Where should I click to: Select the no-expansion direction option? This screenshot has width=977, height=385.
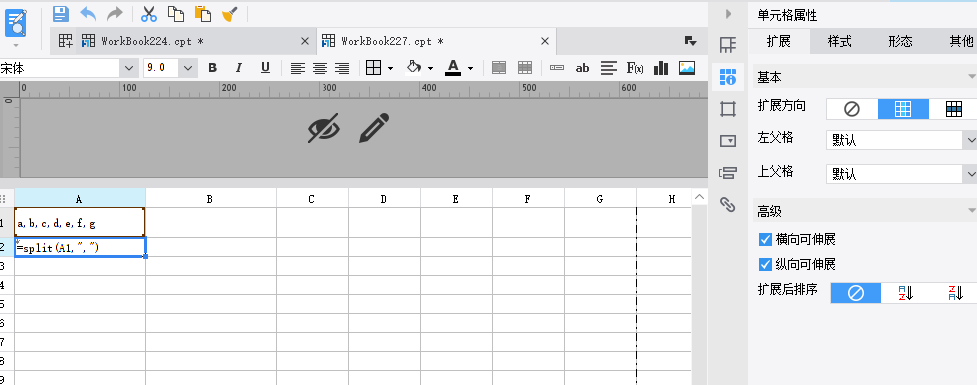click(852, 109)
